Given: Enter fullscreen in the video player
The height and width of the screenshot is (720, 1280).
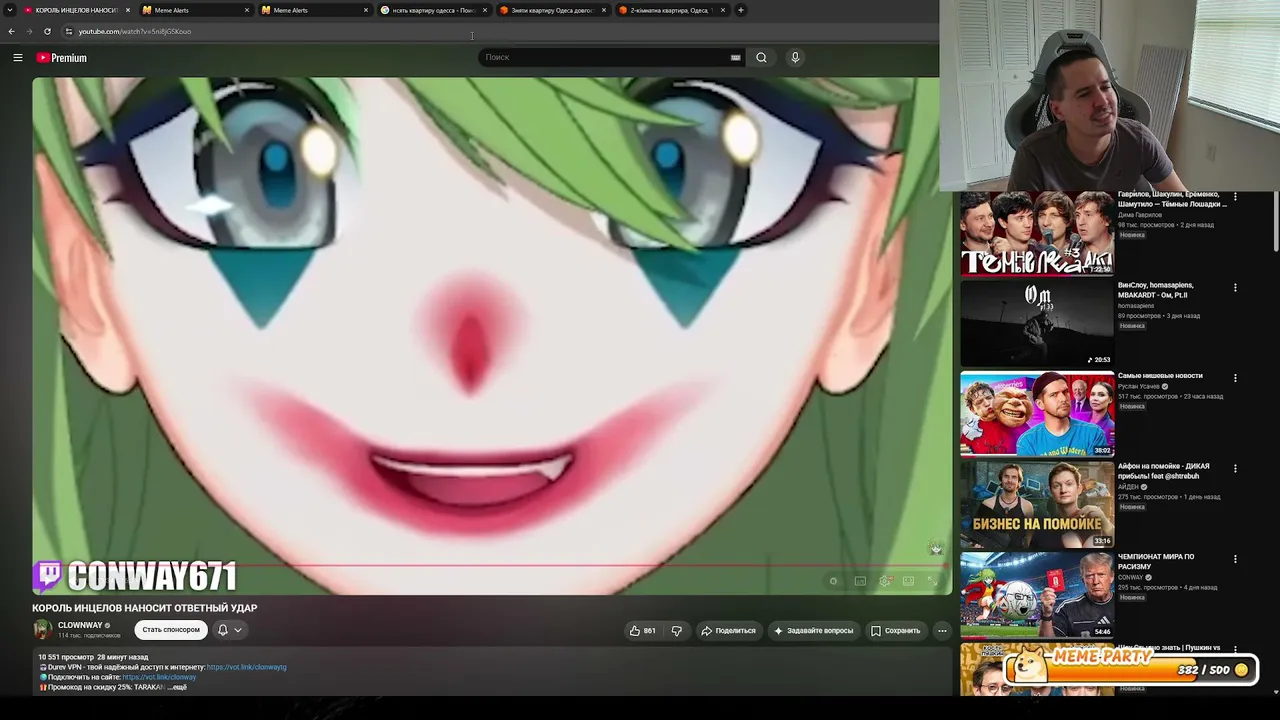Looking at the screenshot, I should 933,581.
